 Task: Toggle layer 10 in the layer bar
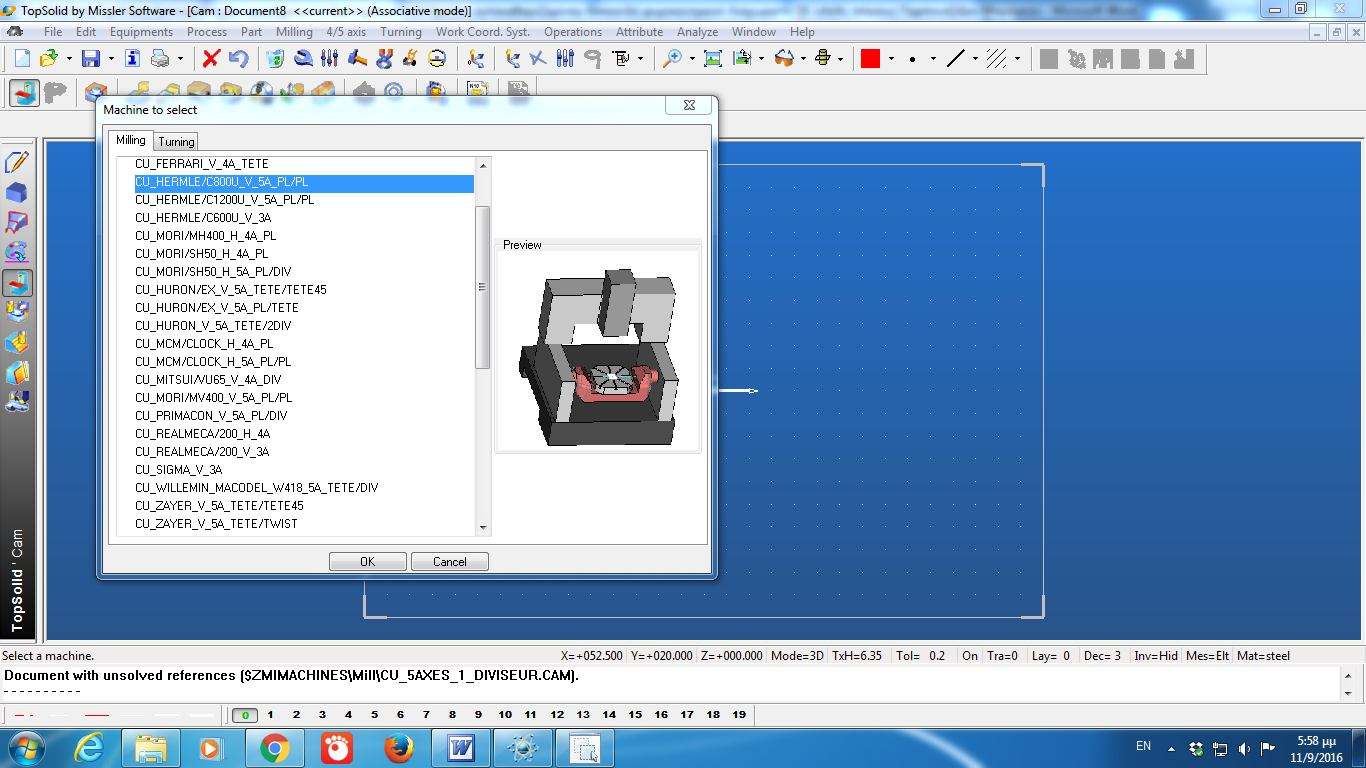click(505, 715)
